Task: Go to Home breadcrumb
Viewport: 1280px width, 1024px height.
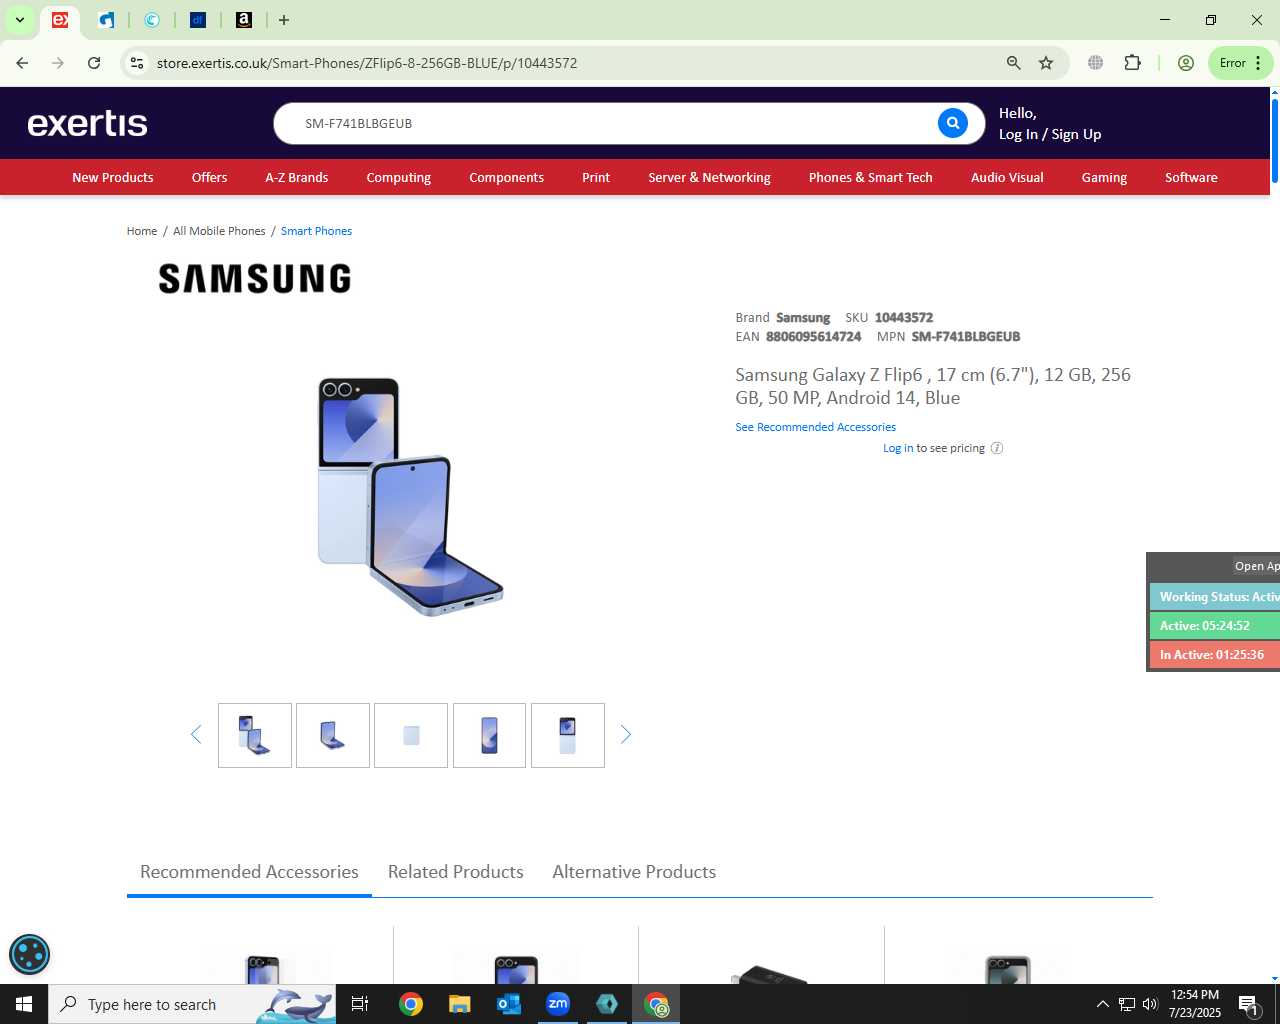Action: point(142,231)
